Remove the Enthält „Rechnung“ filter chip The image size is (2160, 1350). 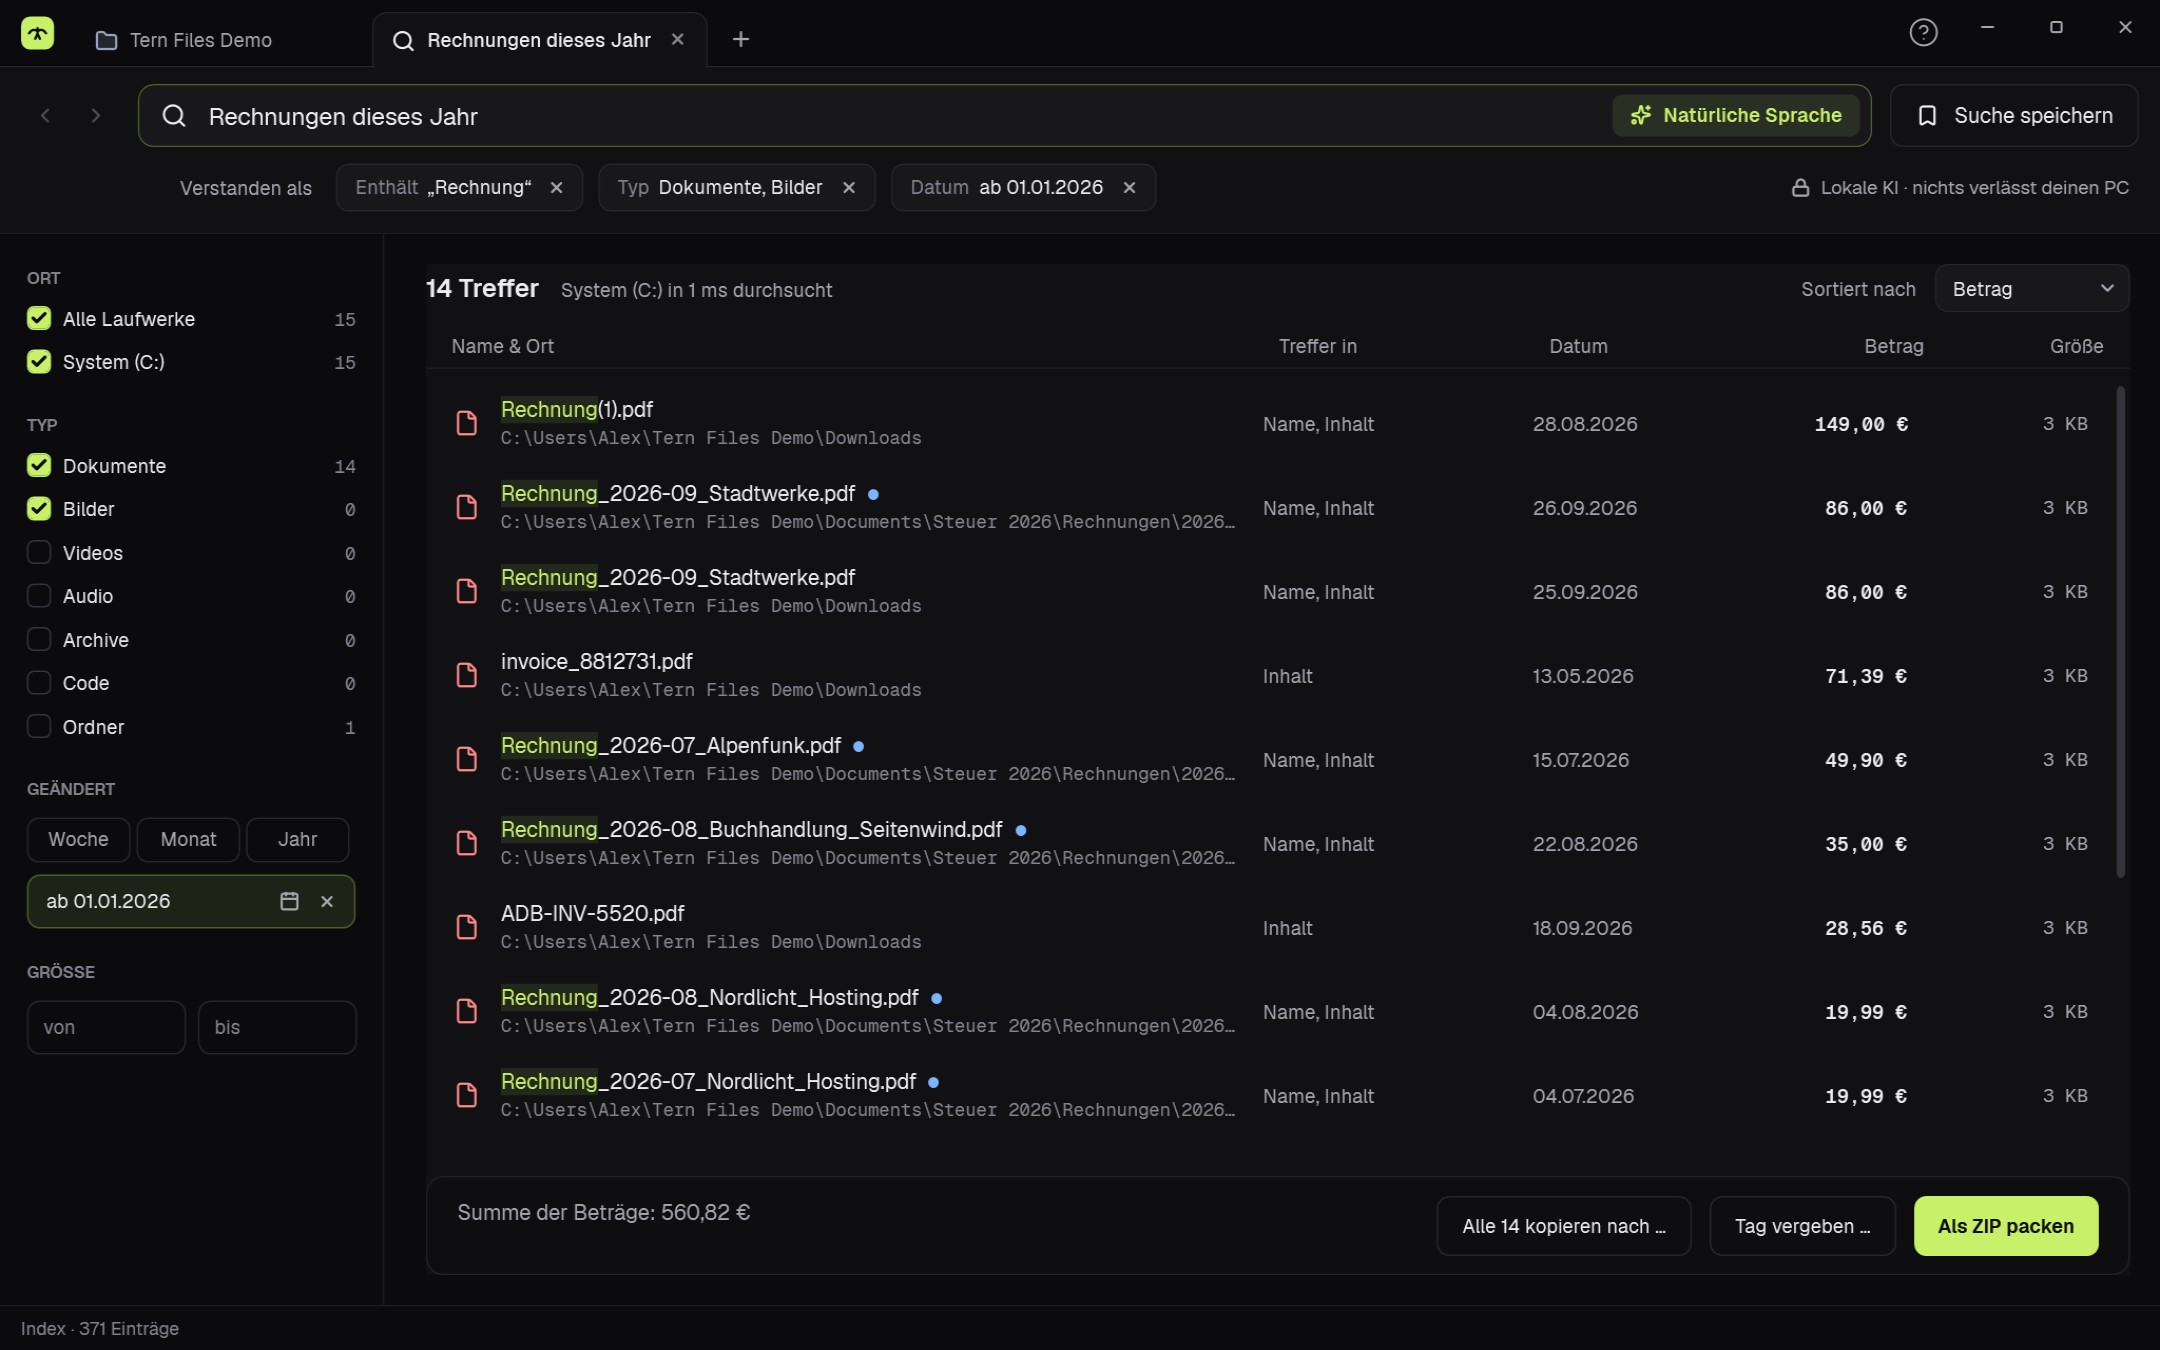[556, 188]
